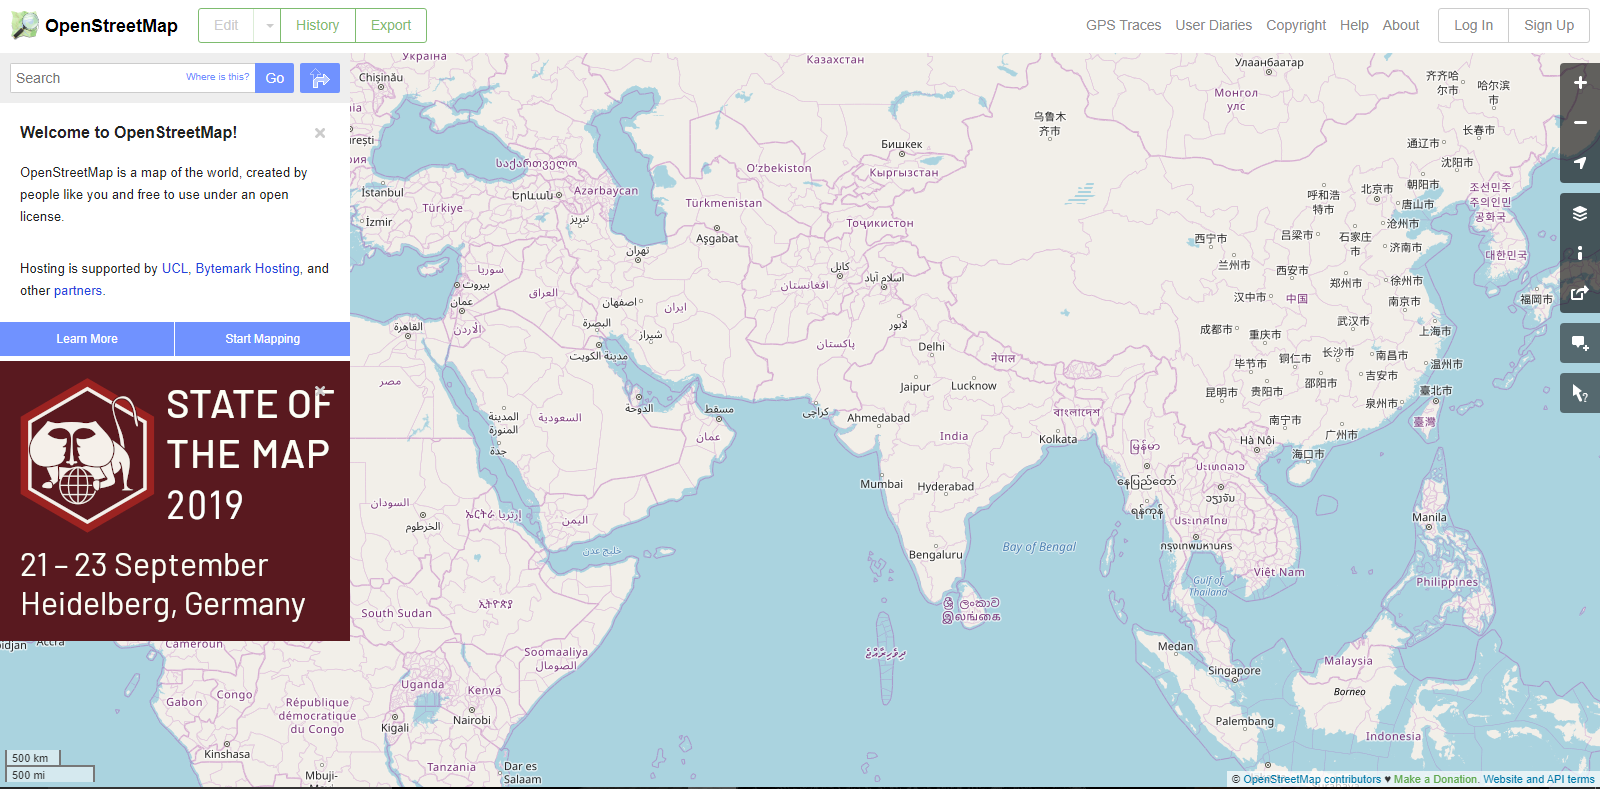
Task: Click the Bay of Bengal label
Action: coord(1039,547)
